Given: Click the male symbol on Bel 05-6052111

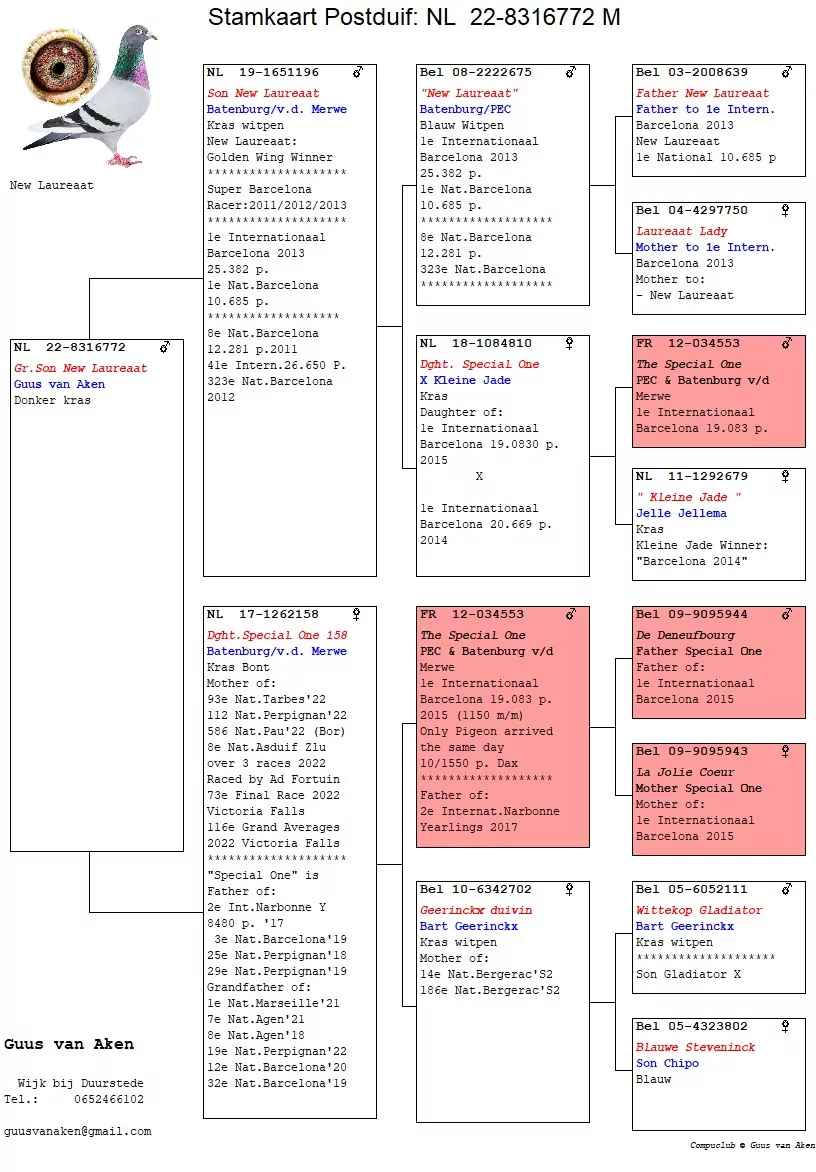Looking at the screenshot, I should click(787, 889).
